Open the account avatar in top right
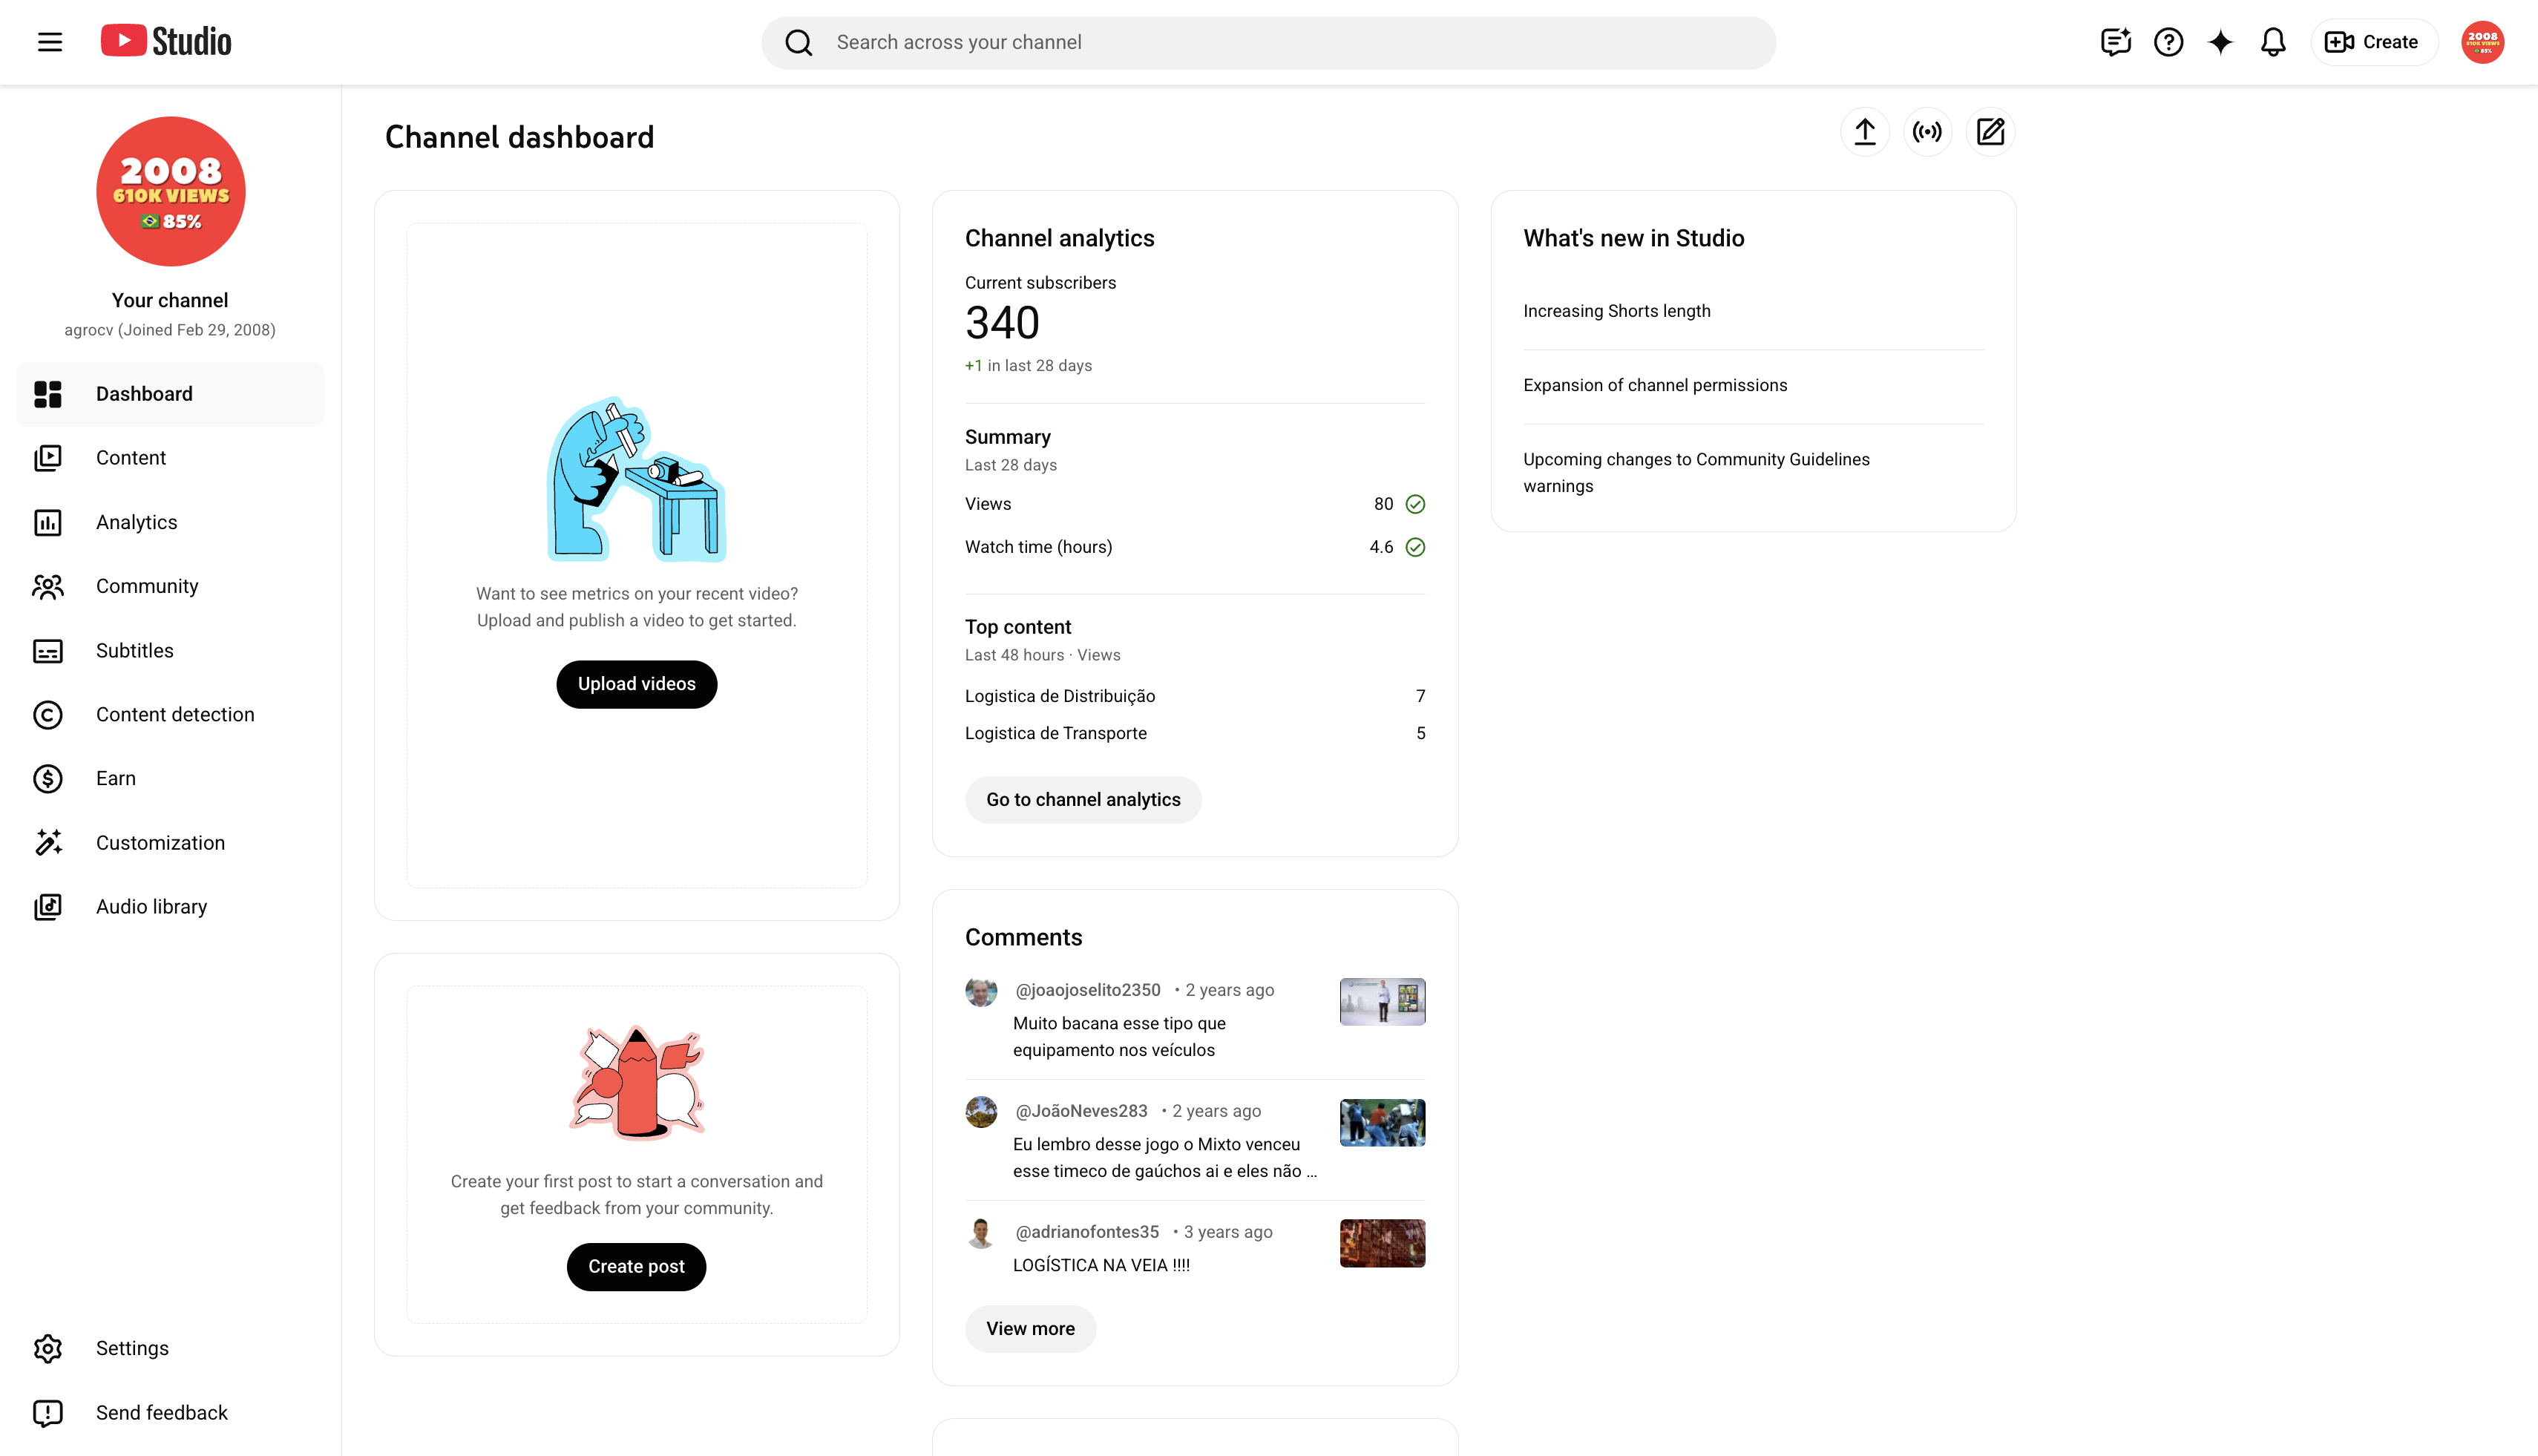The height and width of the screenshot is (1456, 2538). [2482, 42]
